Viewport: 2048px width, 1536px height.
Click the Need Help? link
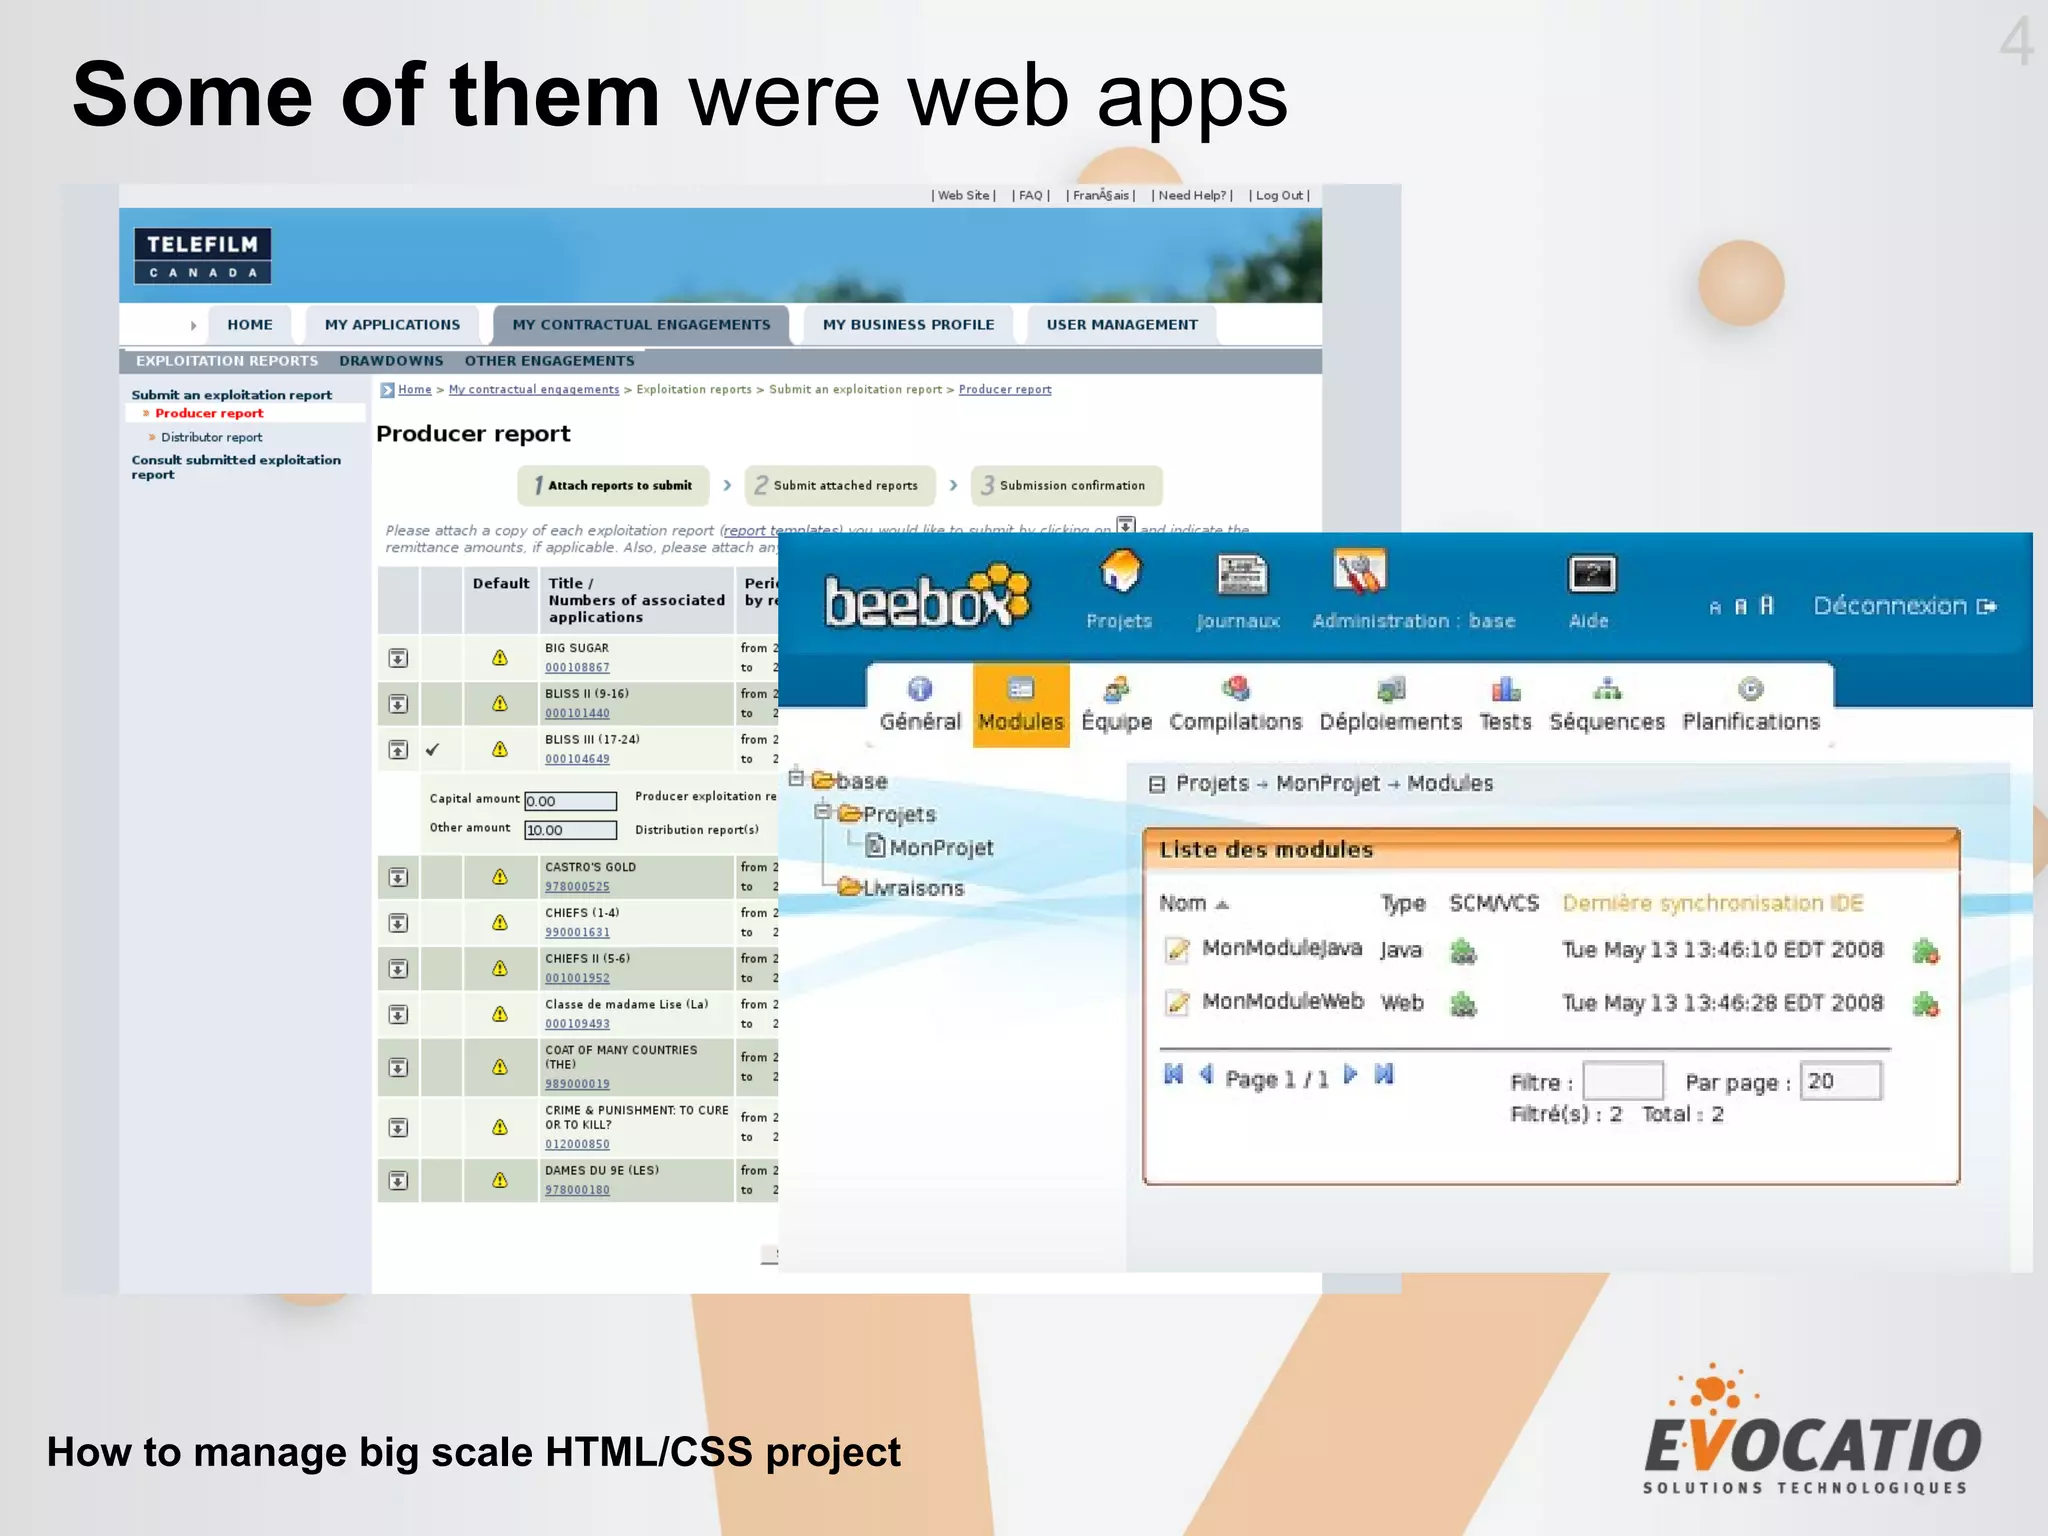click(x=1192, y=196)
